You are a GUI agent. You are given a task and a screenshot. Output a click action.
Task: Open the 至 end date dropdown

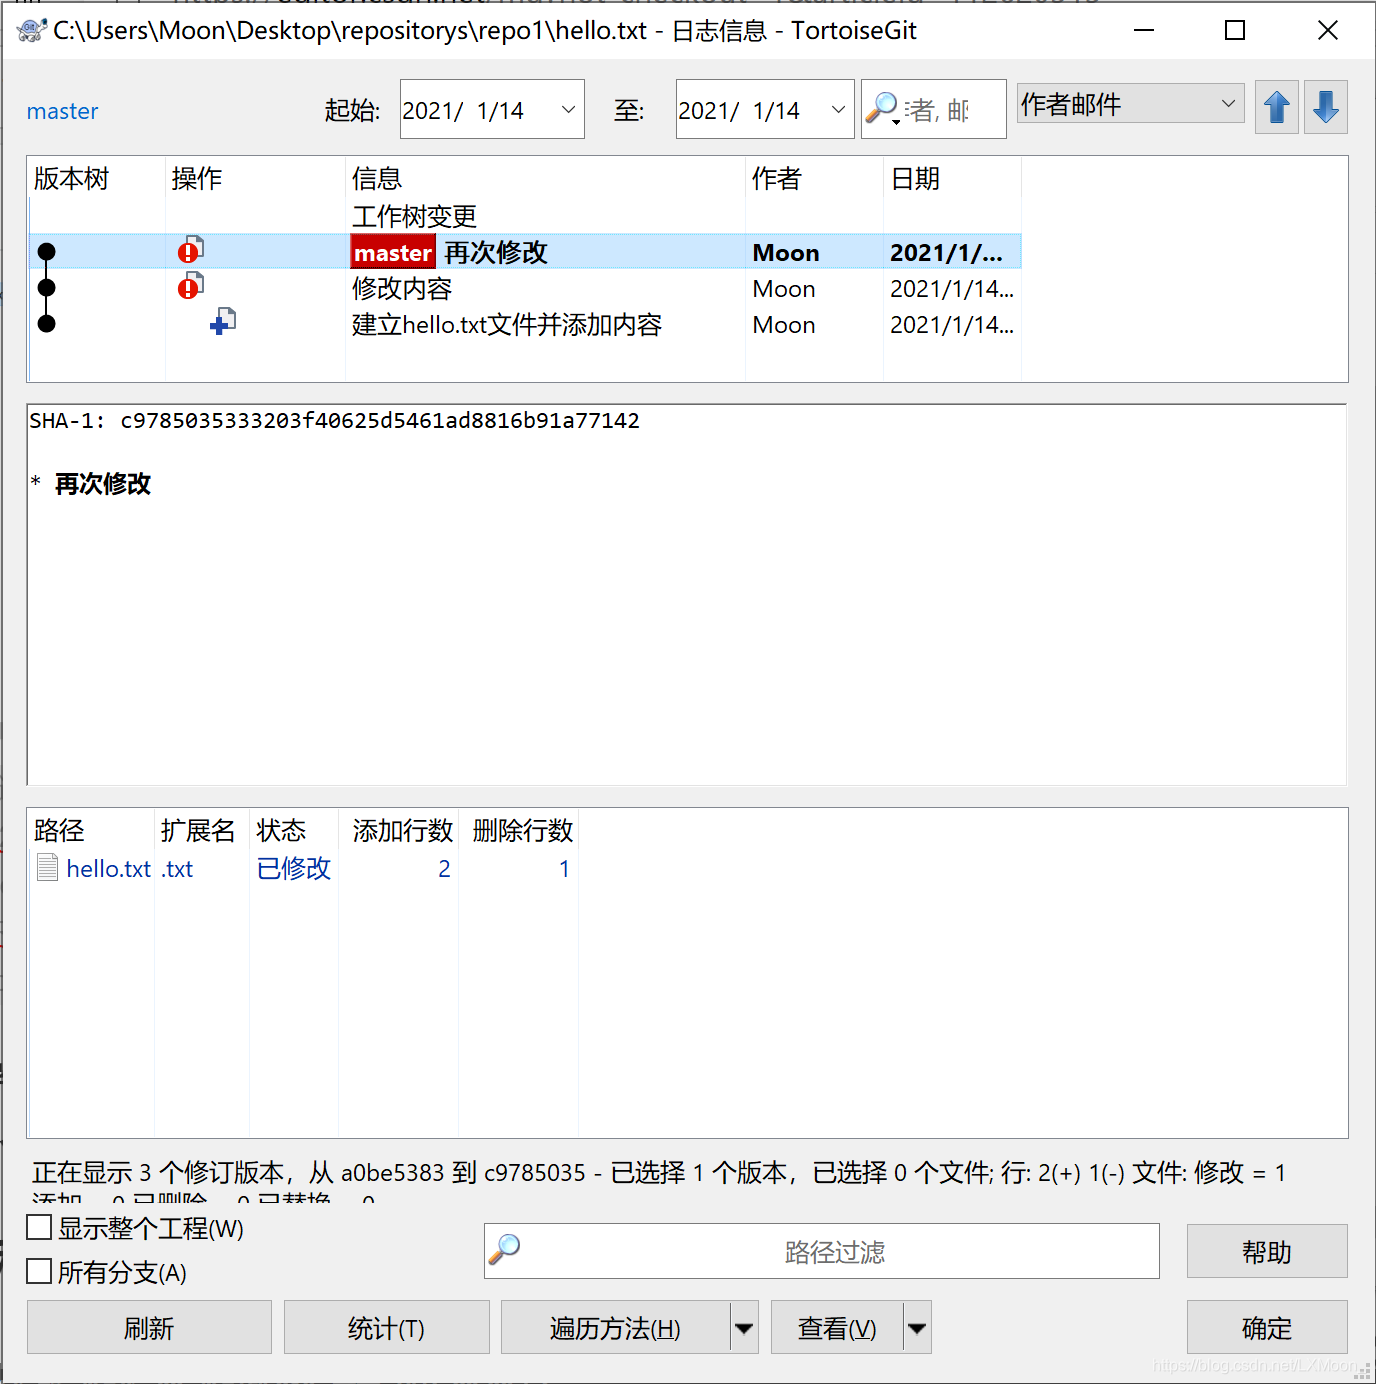(x=838, y=109)
